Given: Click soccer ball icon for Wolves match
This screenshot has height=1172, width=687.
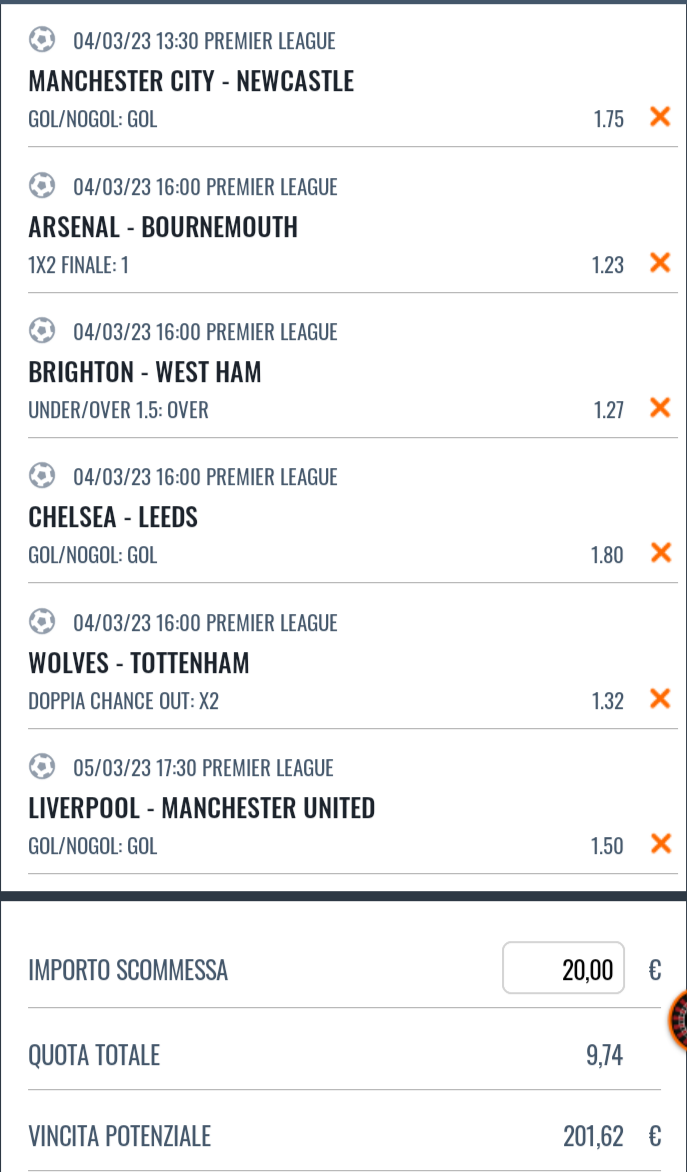Looking at the screenshot, I should coord(42,622).
